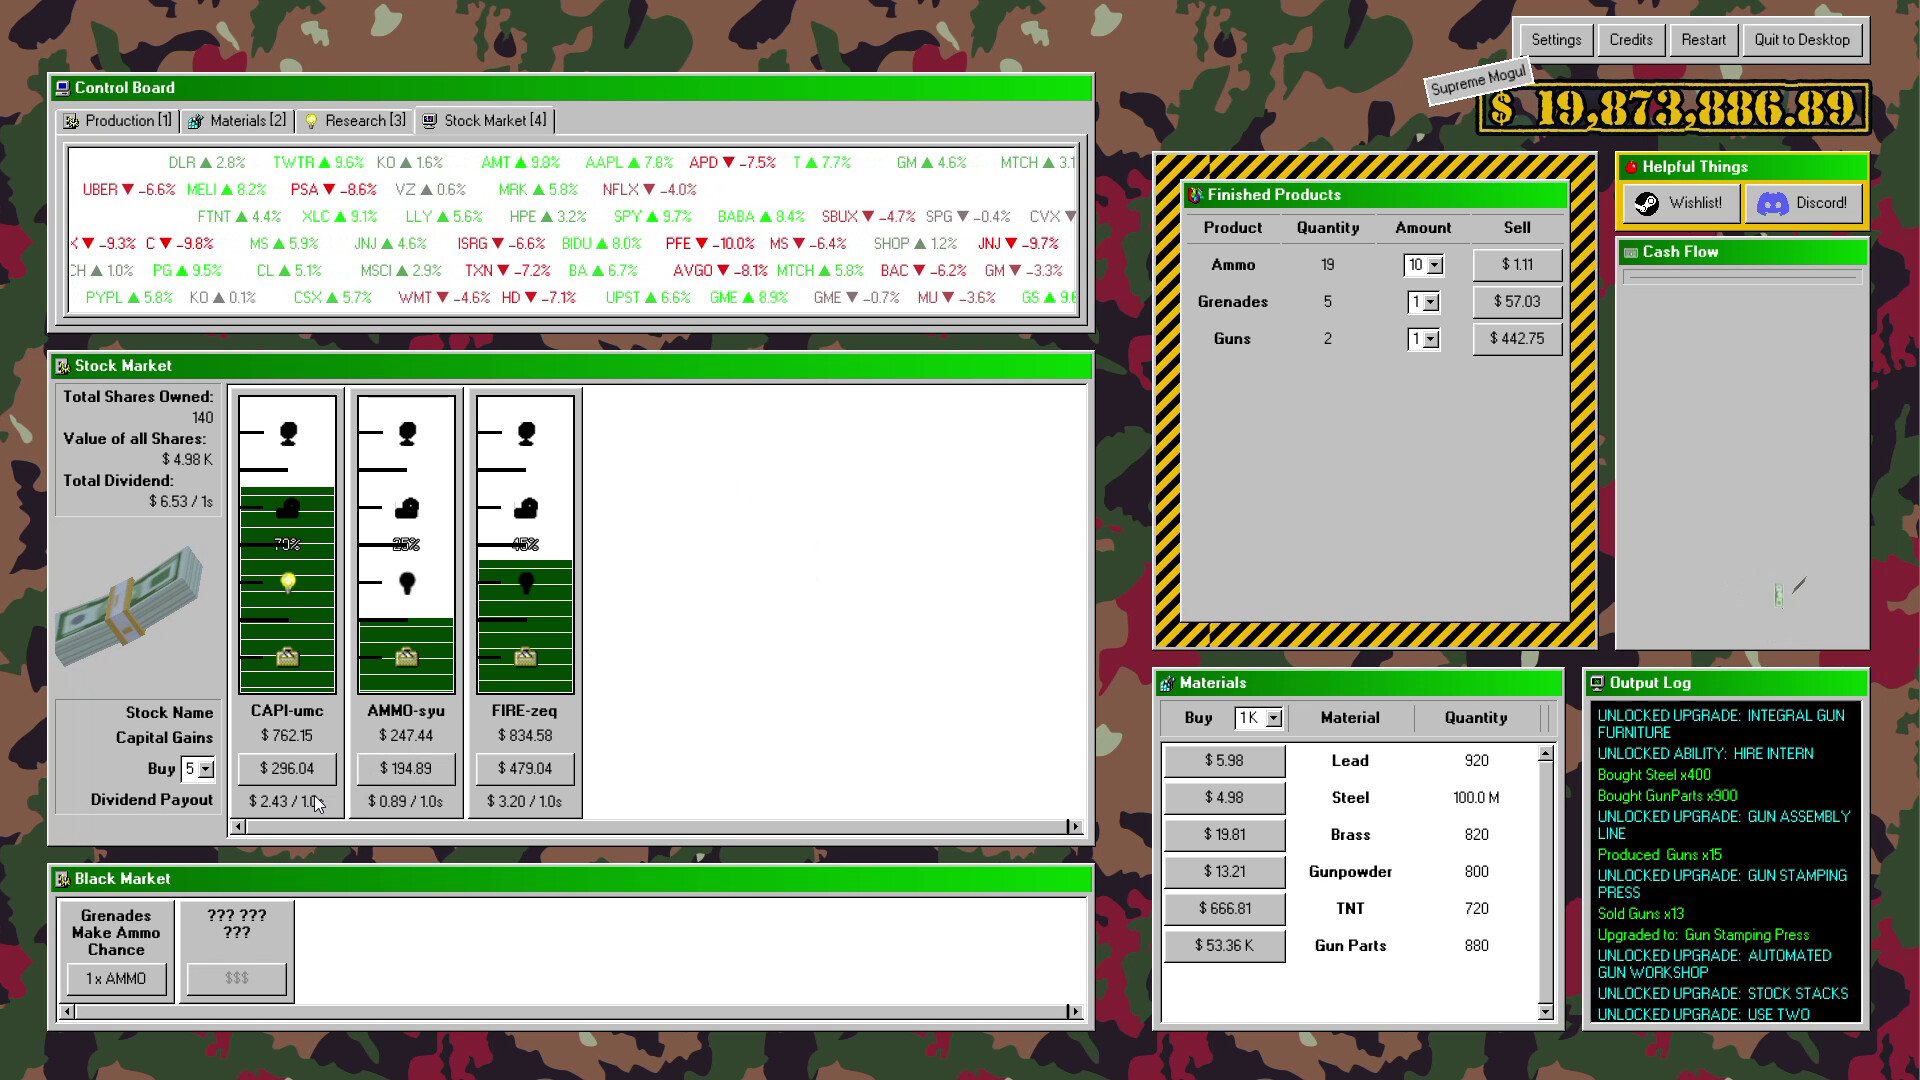Sell Guns for $442.75
1920x1080 pixels.
point(1517,339)
